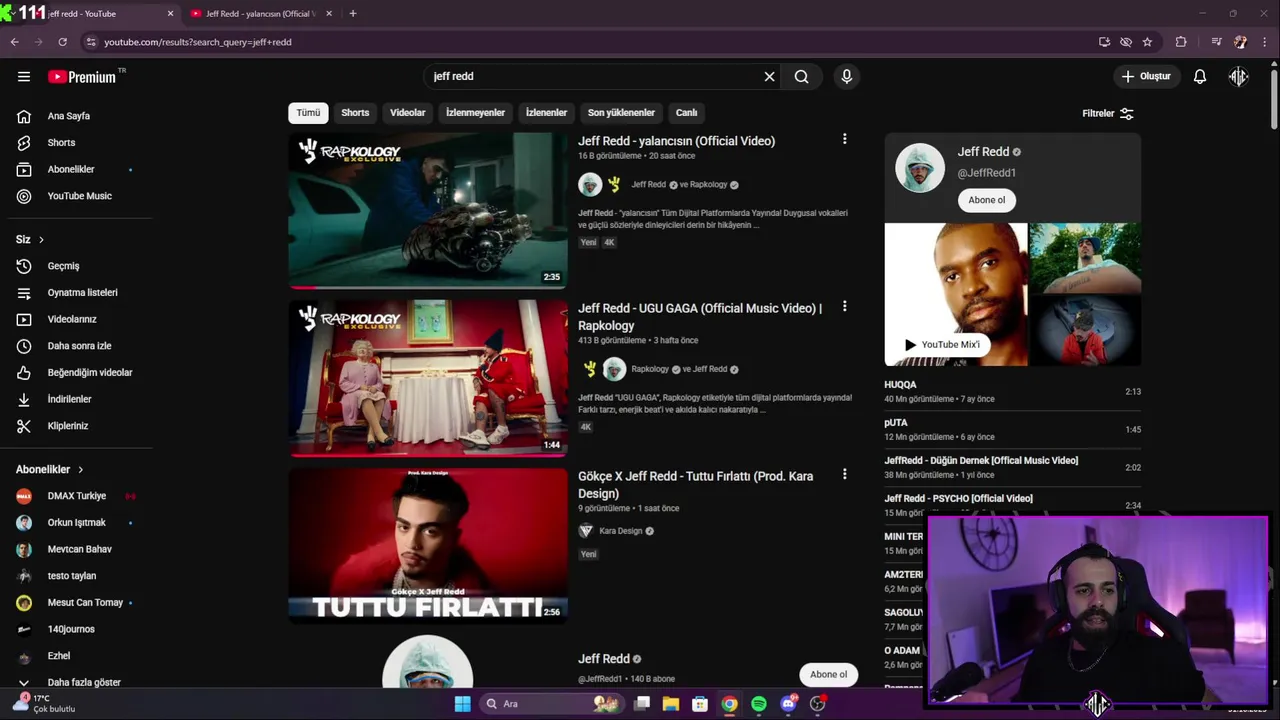
Task: Select the Tümü filter chip
Action: coord(308,113)
